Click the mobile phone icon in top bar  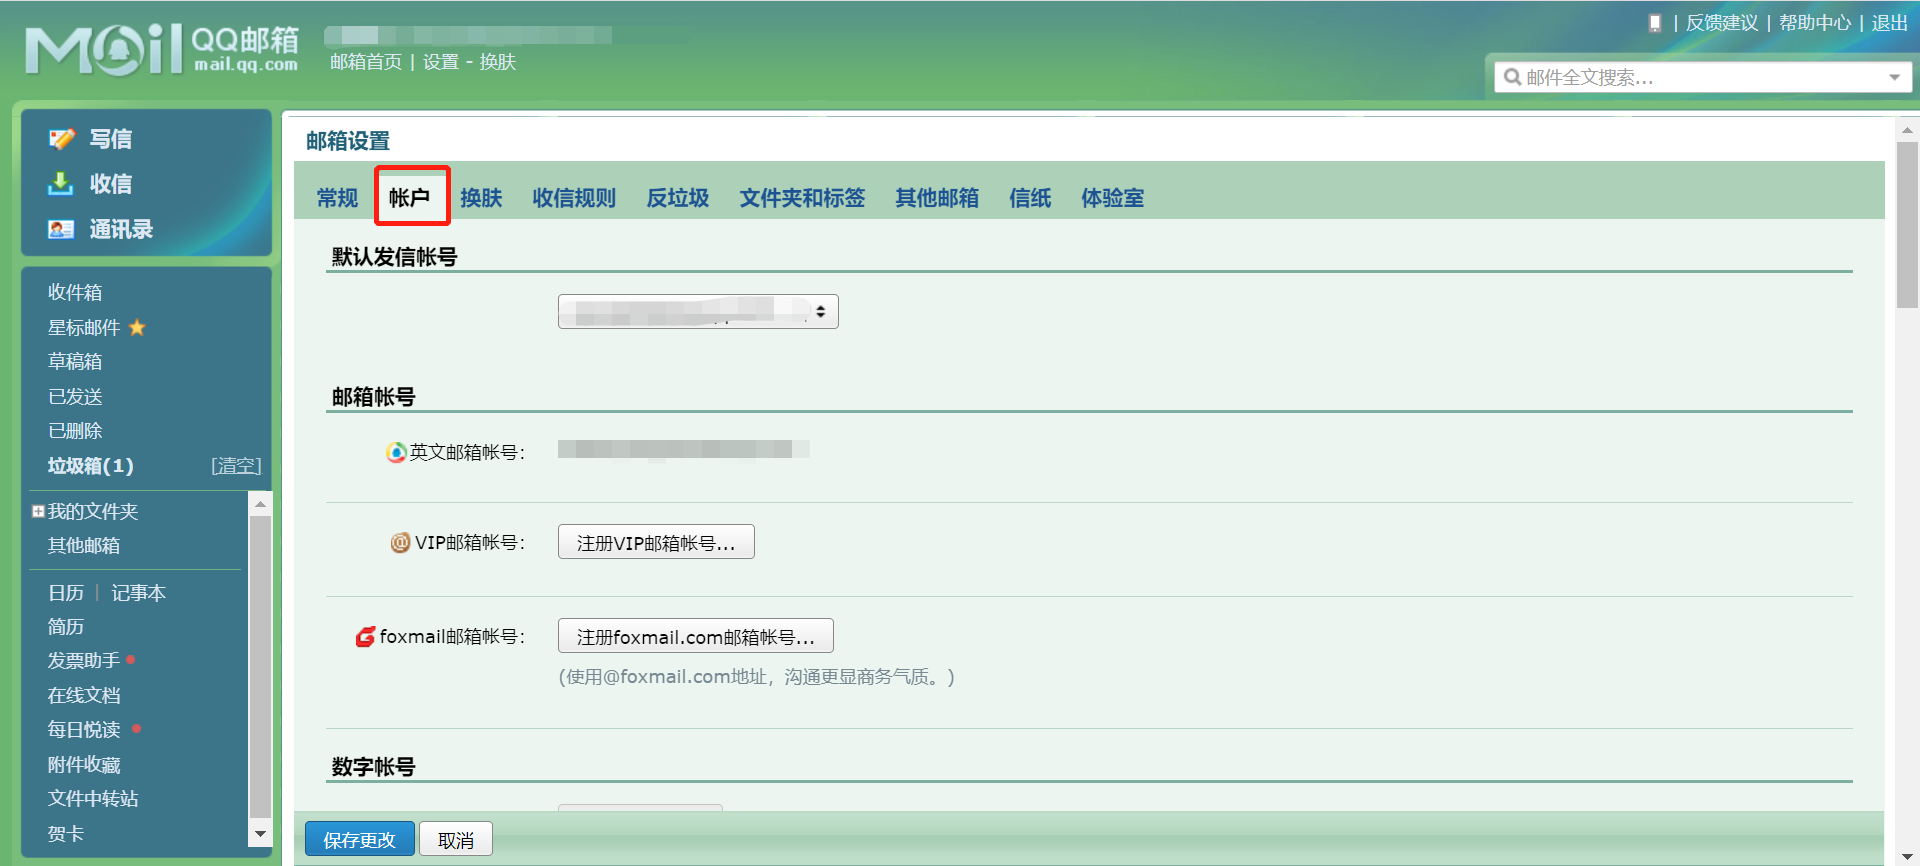pos(1655,23)
